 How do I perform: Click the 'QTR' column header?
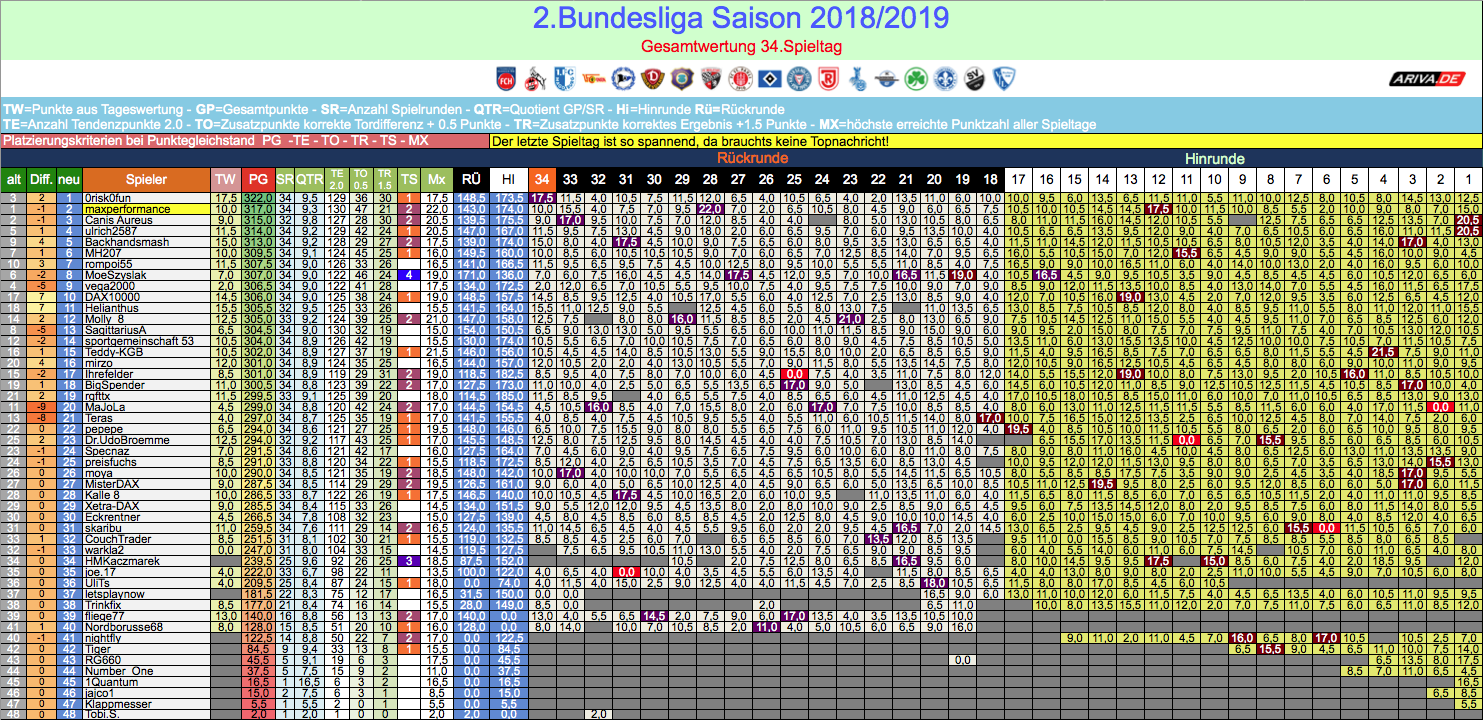pyautogui.click(x=310, y=179)
